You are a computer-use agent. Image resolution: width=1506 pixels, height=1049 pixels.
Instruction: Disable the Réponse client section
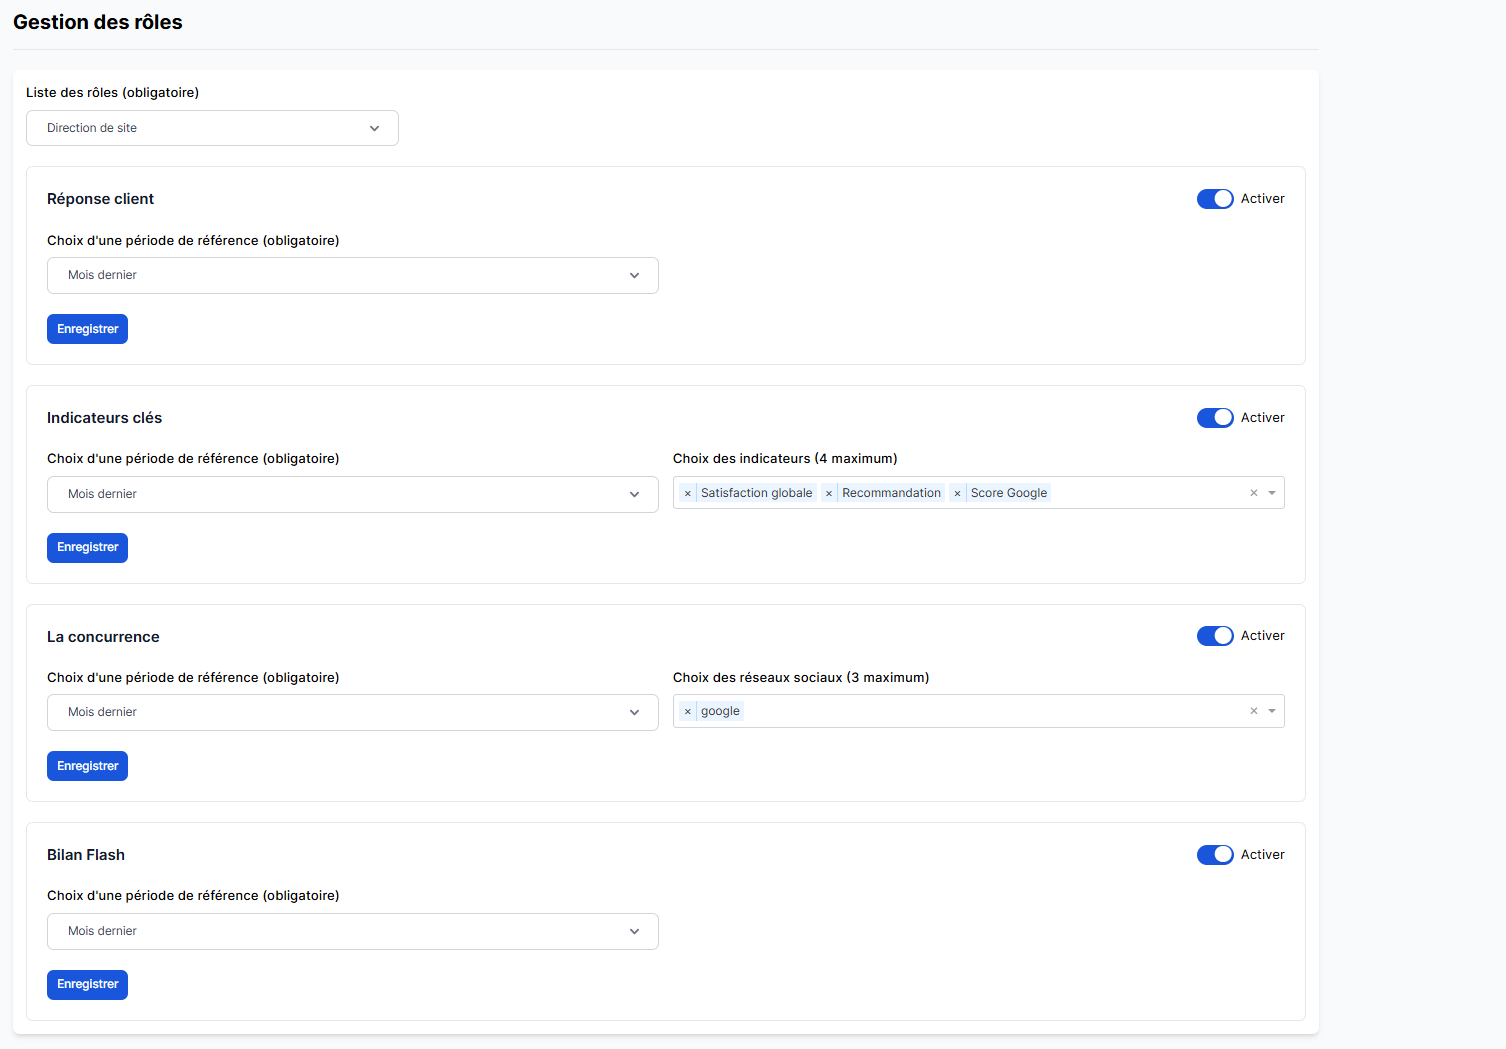pyautogui.click(x=1215, y=199)
